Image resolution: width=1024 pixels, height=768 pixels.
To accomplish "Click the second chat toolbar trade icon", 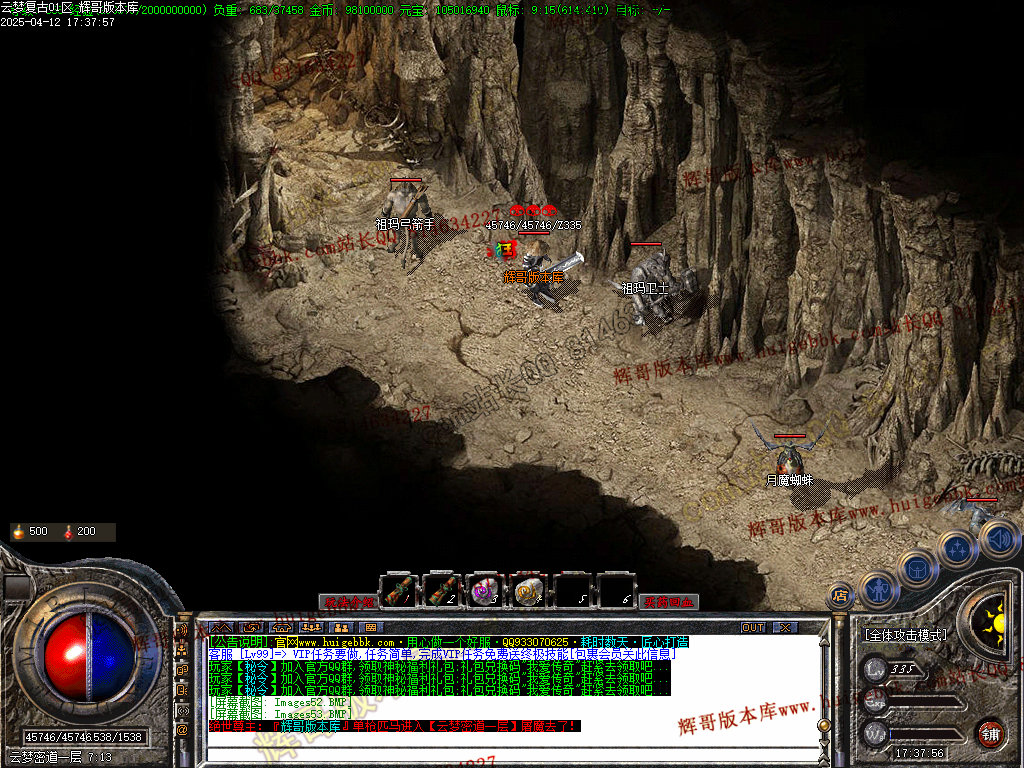I will (251, 628).
